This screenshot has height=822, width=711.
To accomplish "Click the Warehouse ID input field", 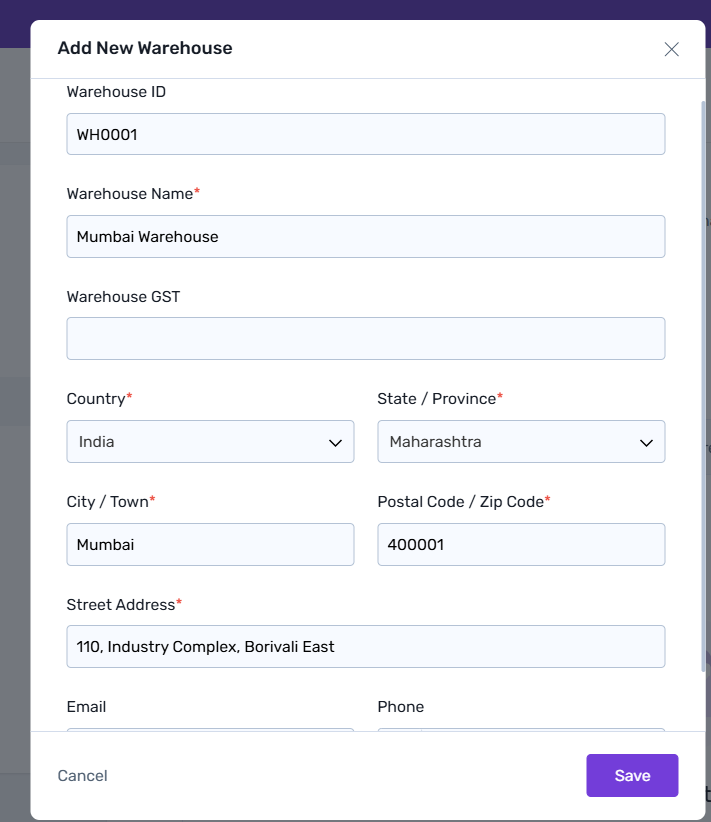I will (365, 134).
